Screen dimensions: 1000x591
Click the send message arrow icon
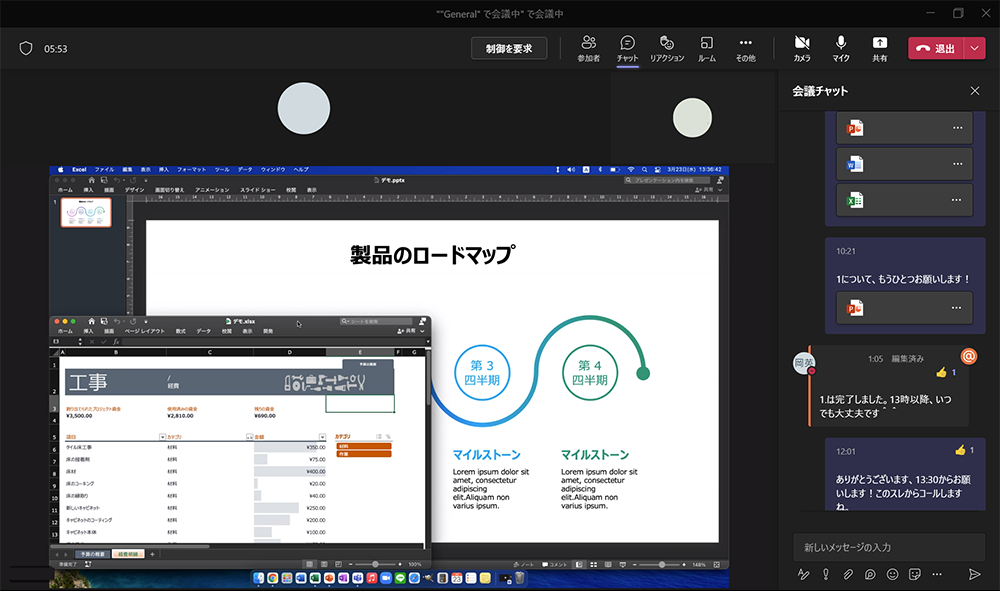click(x=974, y=574)
